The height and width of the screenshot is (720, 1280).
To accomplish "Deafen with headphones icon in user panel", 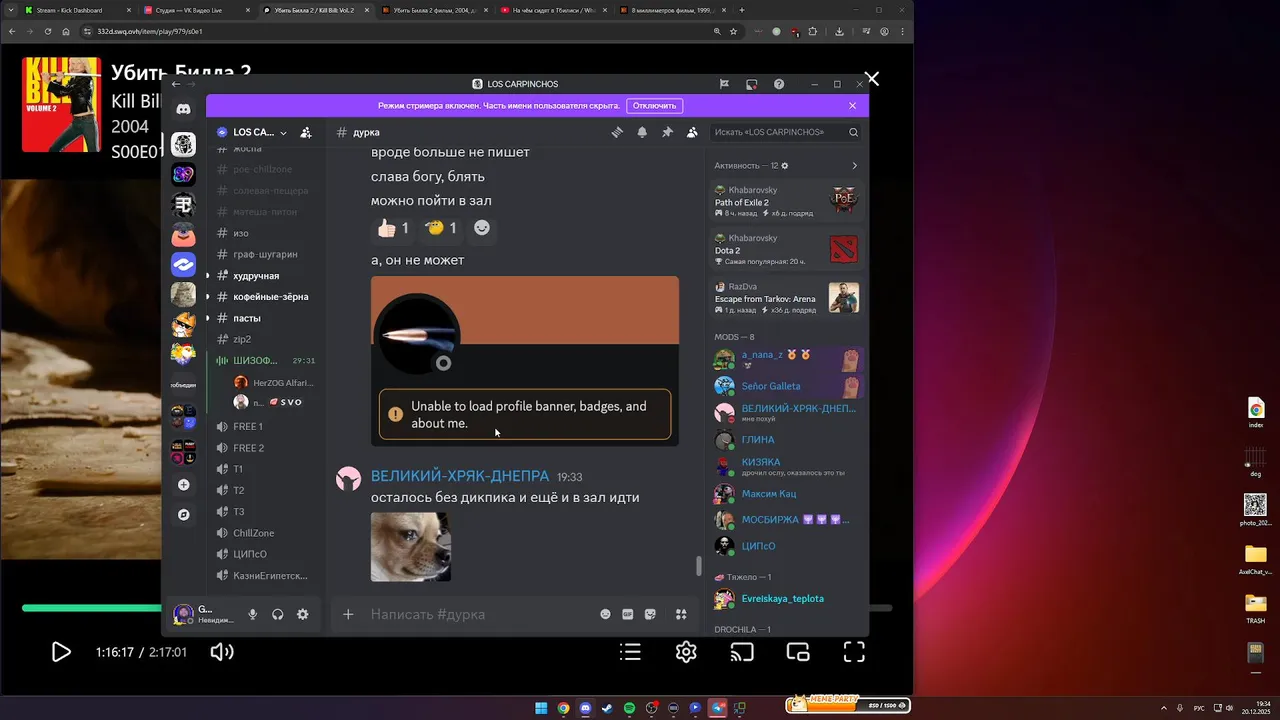I will point(278,614).
